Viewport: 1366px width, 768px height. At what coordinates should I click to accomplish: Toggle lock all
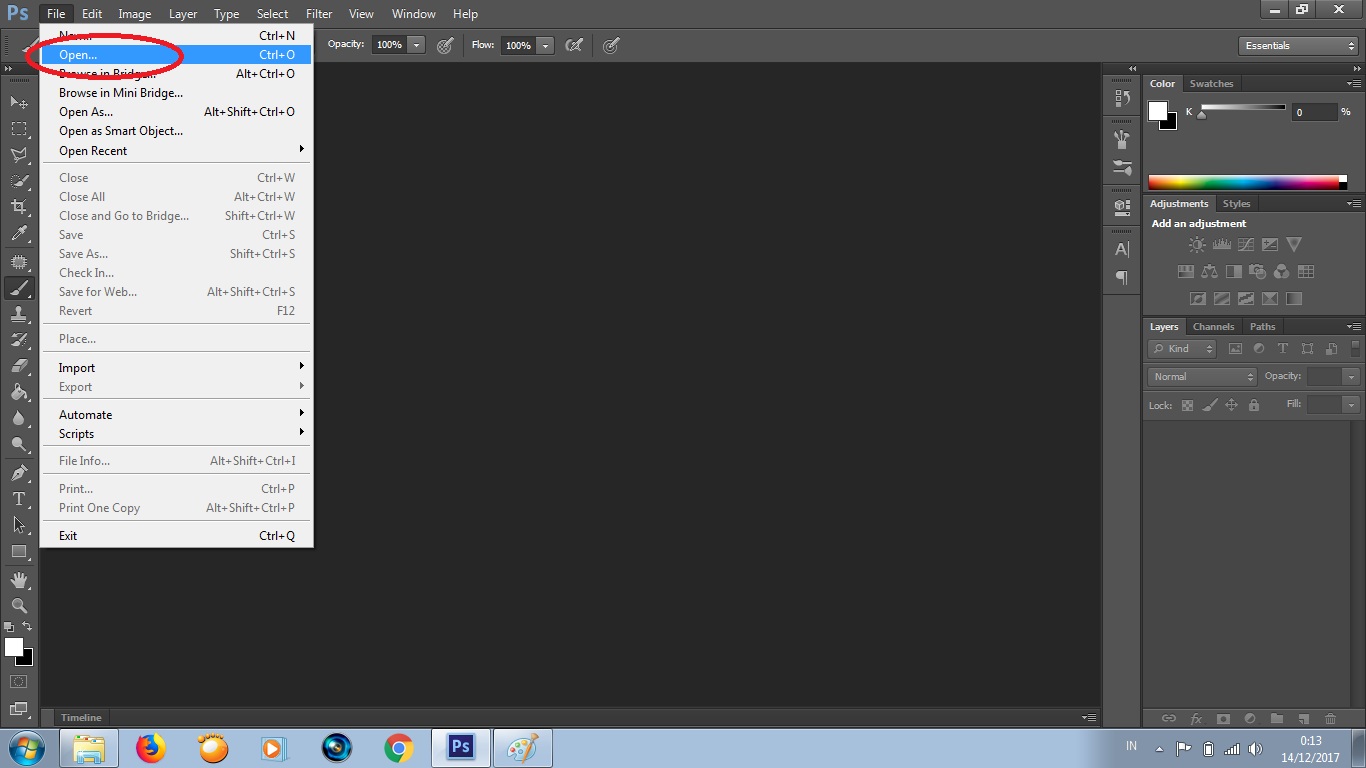click(x=1253, y=405)
